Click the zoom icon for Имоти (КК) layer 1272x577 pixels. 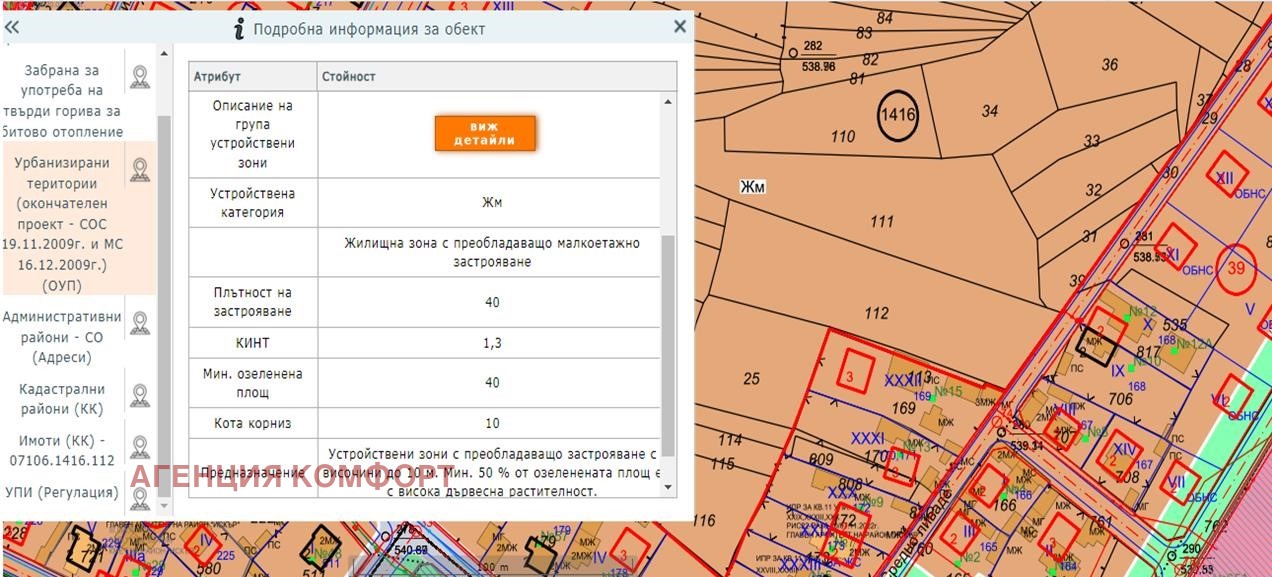click(x=140, y=446)
